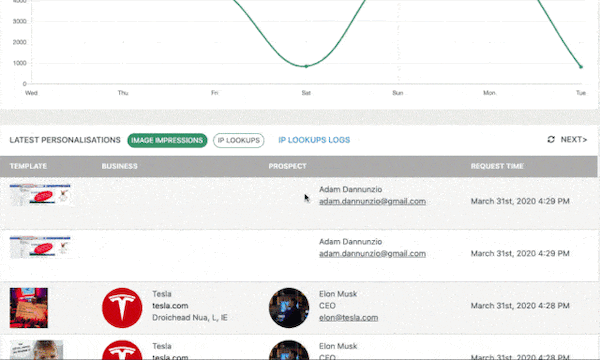
Task: Open the IP LOOKUPS LOGS link
Action: (x=314, y=140)
